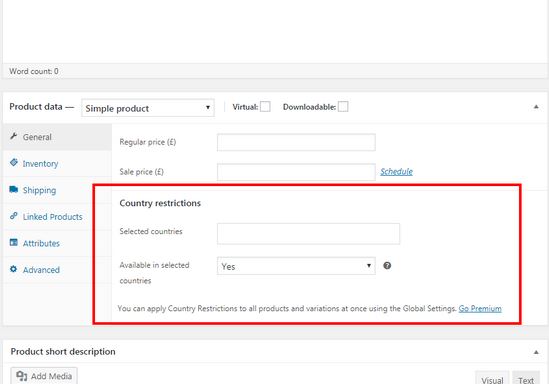The width and height of the screenshot is (549, 384).
Task: Click the General wrench icon
Action: (x=14, y=136)
